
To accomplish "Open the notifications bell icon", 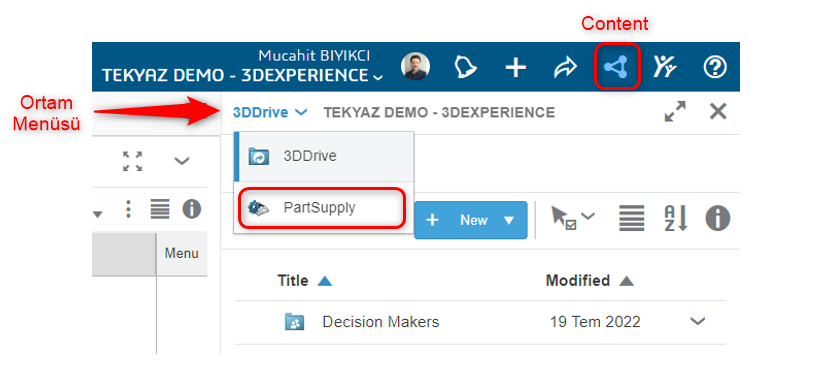I will pos(466,67).
